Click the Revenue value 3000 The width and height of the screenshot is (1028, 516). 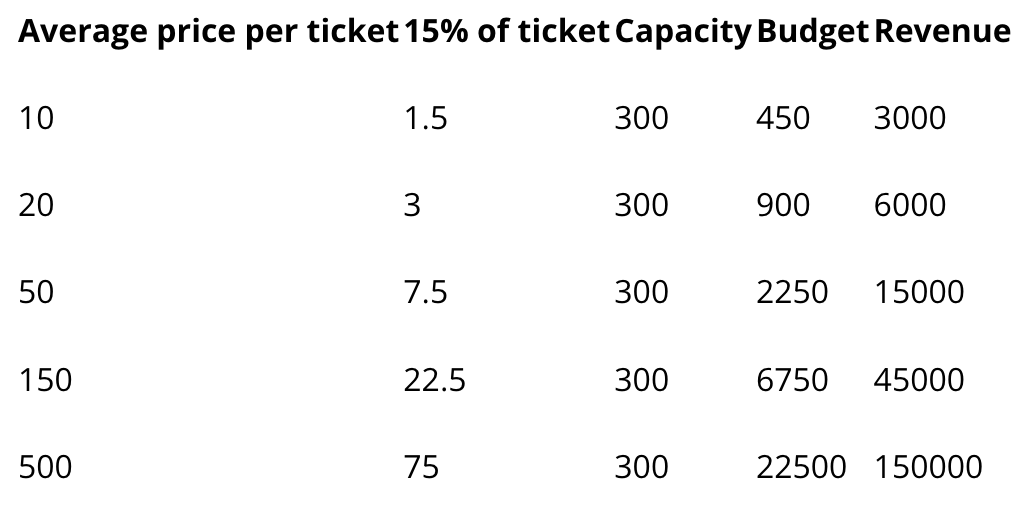(x=910, y=118)
